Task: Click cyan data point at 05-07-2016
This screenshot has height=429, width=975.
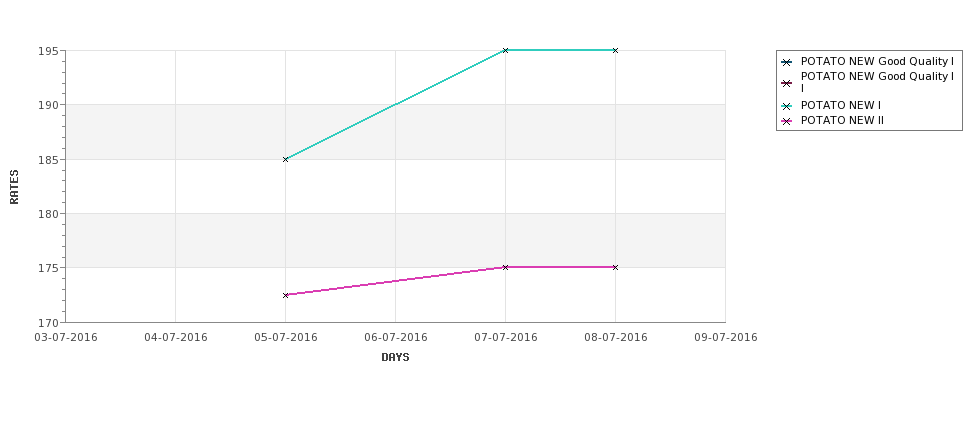Action: [285, 159]
